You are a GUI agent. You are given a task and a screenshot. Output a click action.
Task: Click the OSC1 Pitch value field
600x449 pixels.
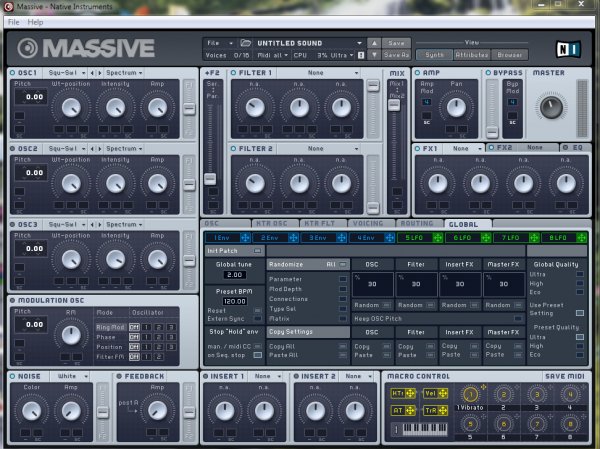31,97
